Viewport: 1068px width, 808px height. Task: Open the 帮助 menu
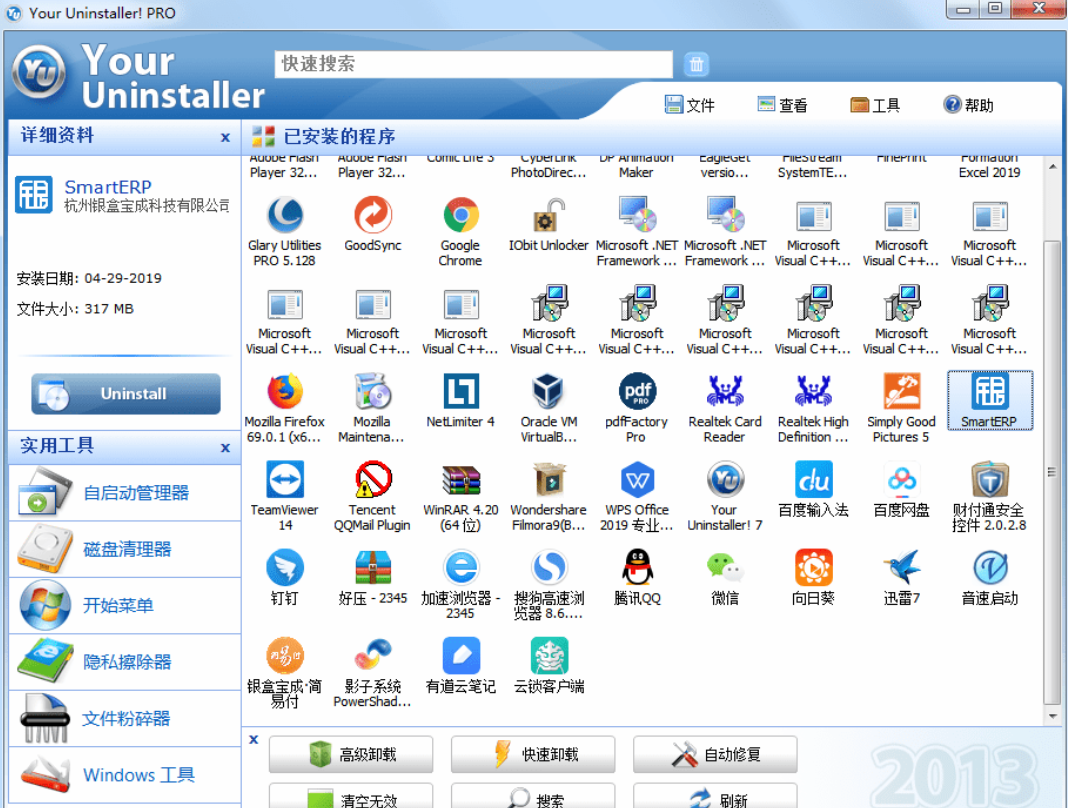[x=968, y=105]
